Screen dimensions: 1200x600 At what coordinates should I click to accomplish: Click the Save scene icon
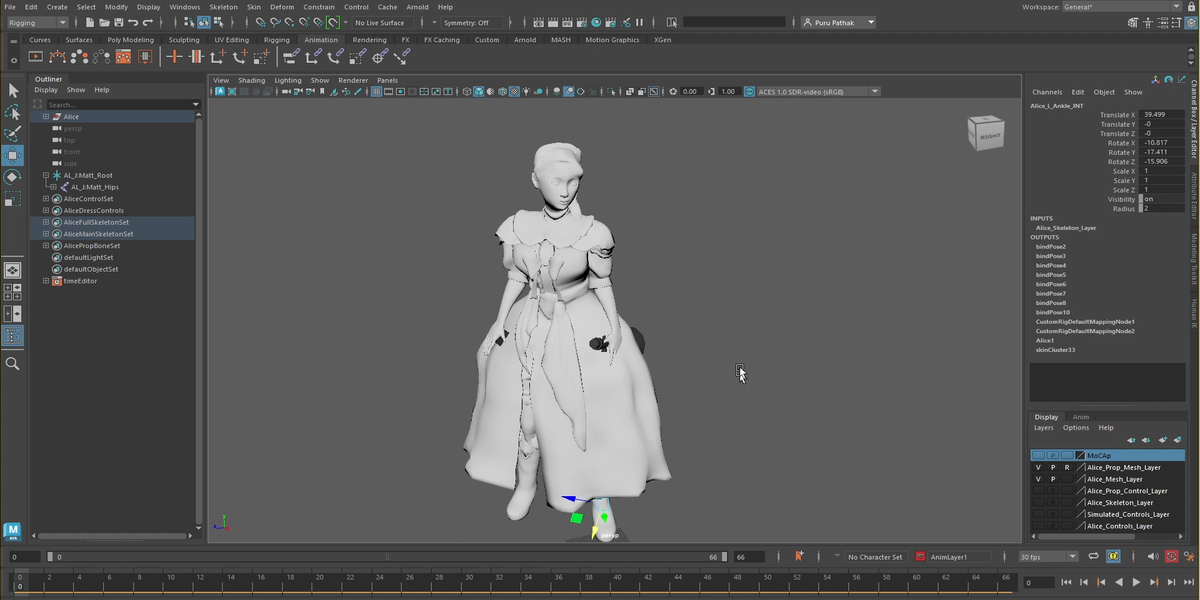point(118,22)
